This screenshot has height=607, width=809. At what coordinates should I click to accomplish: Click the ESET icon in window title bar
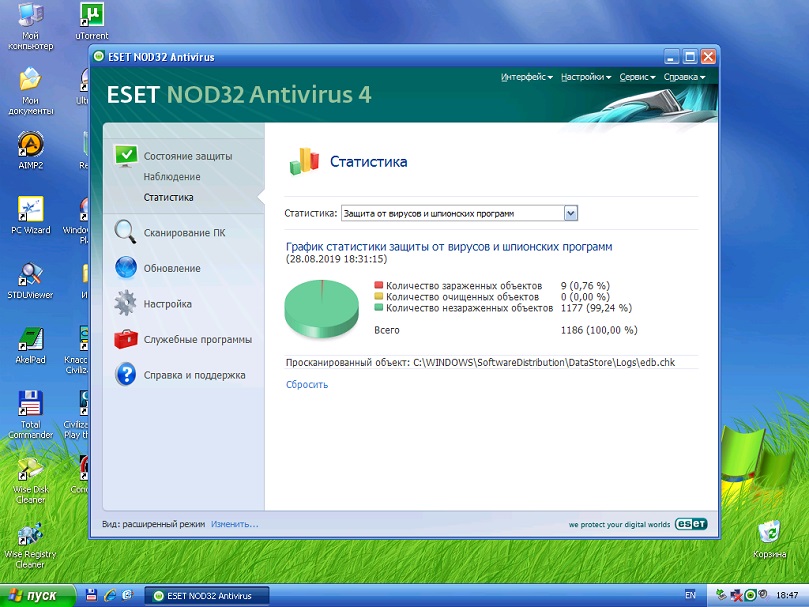click(x=99, y=56)
